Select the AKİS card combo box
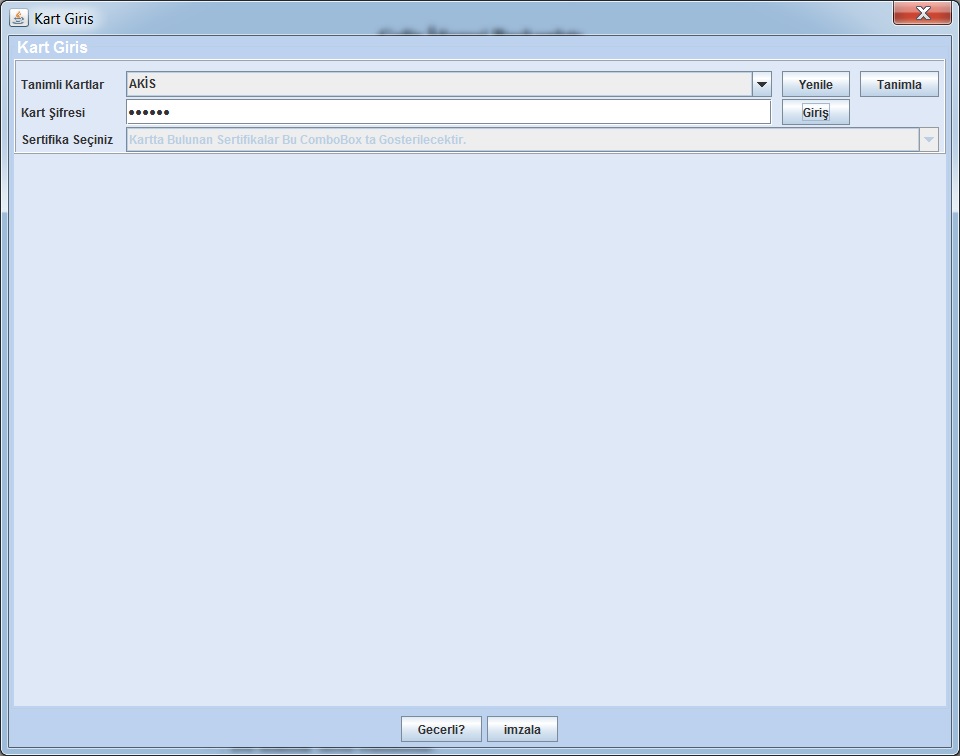This screenshot has width=960, height=756. [x=439, y=85]
